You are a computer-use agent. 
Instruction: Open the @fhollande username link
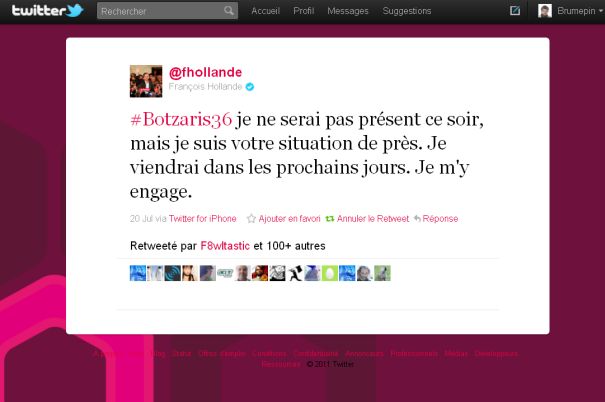[x=205, y=72]
